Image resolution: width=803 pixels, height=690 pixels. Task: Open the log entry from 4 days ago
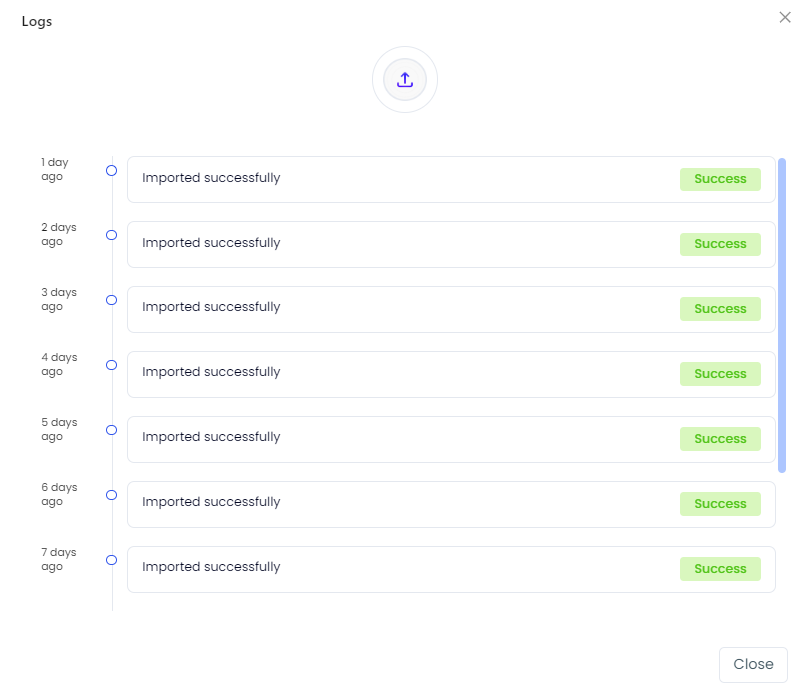pos(451,374)
